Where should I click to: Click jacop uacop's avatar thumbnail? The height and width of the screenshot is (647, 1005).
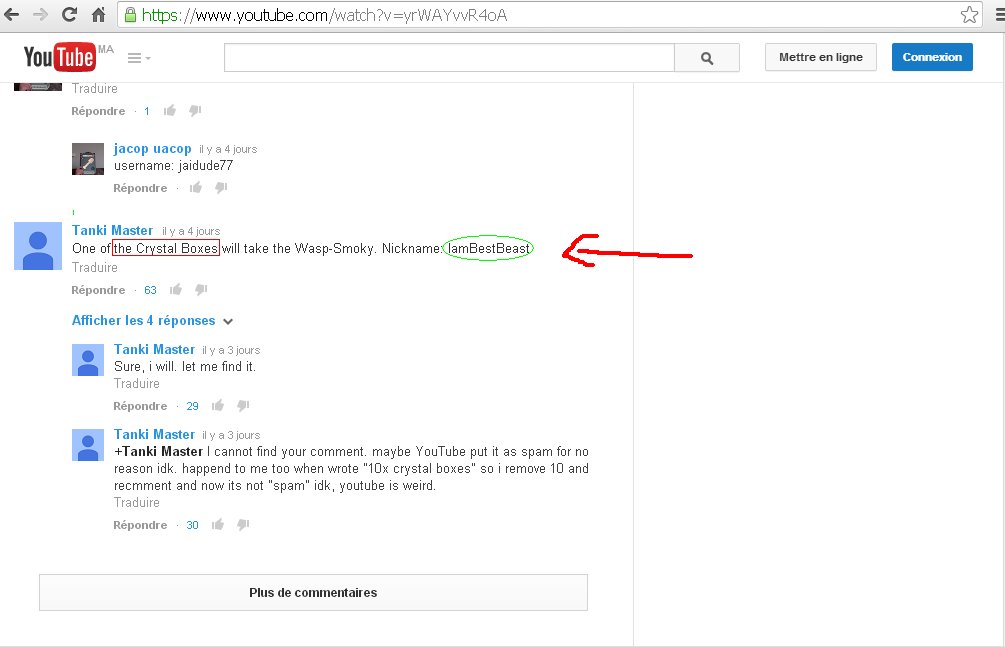point(88,158)
